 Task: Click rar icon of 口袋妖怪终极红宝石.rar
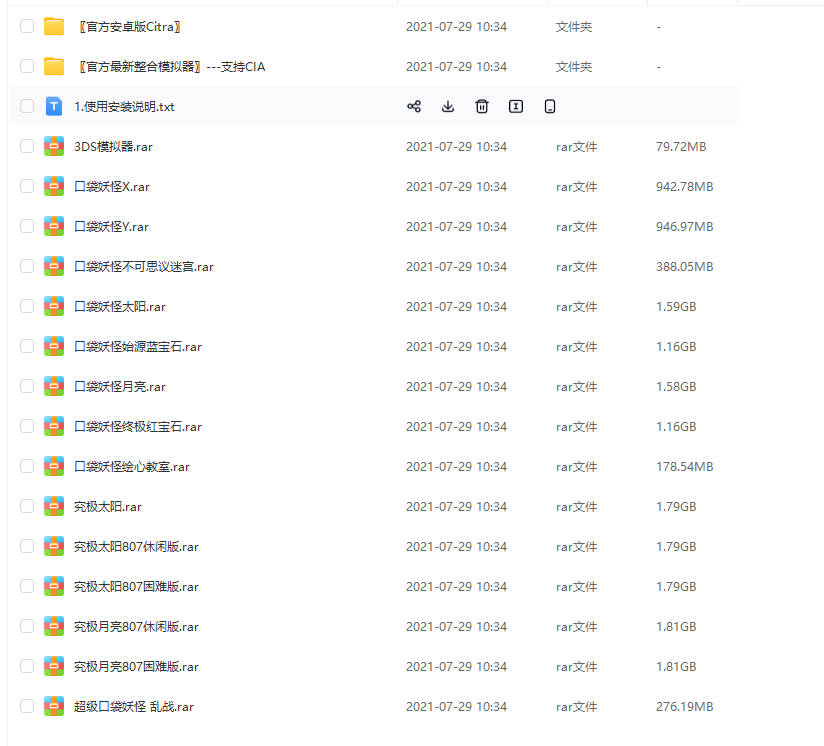pos(54,426)
